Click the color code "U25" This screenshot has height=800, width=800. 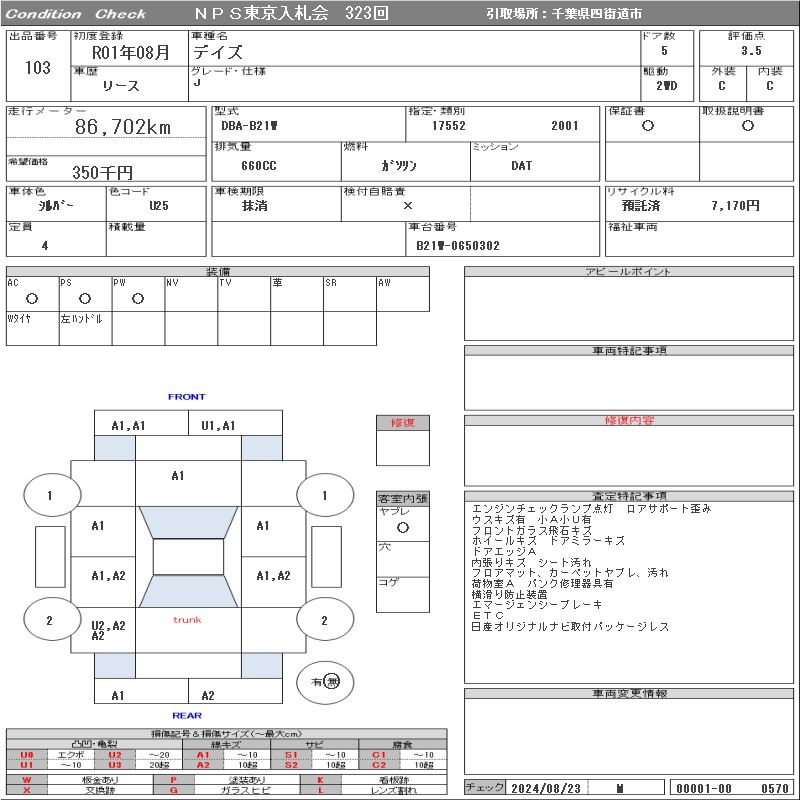(159, 206)
